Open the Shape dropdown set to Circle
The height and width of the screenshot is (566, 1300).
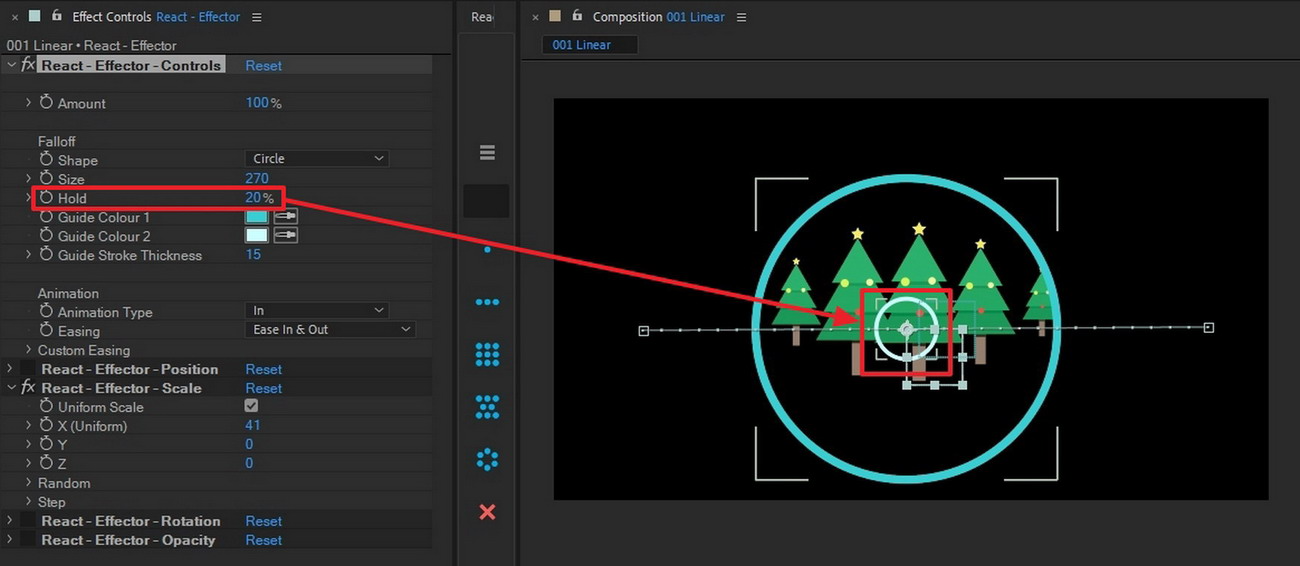pos(316,159)
